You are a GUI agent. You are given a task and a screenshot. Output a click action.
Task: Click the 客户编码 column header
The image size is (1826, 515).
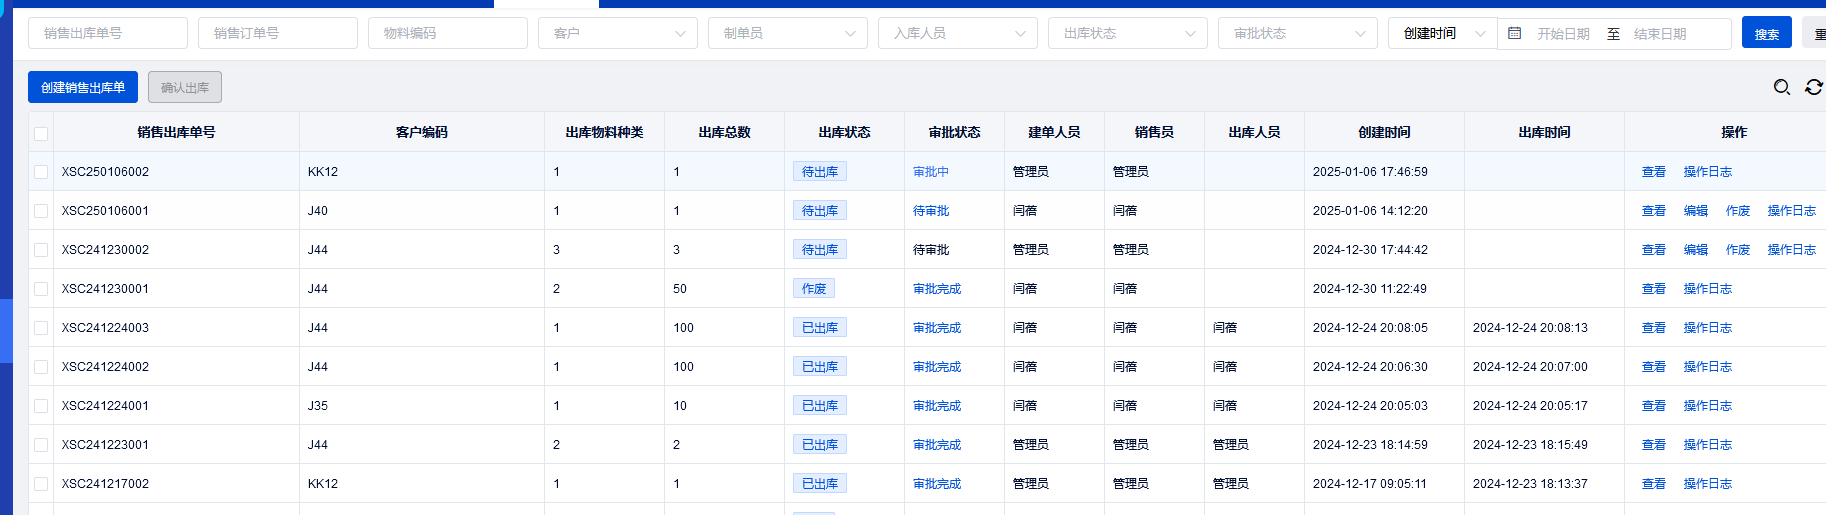point(422,132)
